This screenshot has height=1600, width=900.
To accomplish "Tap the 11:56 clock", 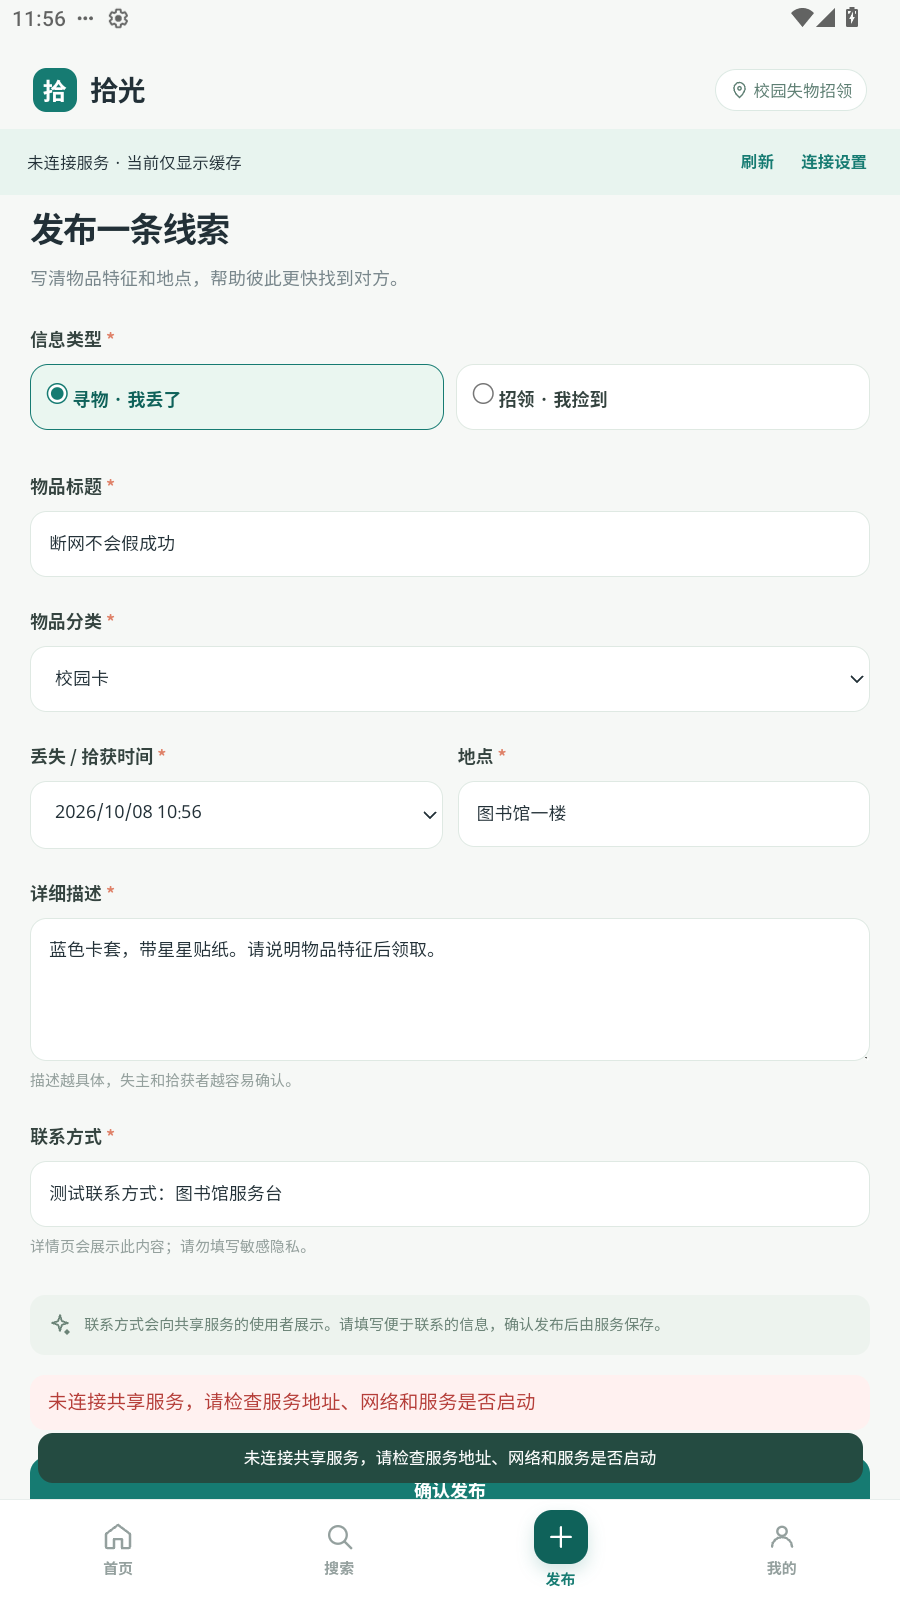I will click(39, 19).
